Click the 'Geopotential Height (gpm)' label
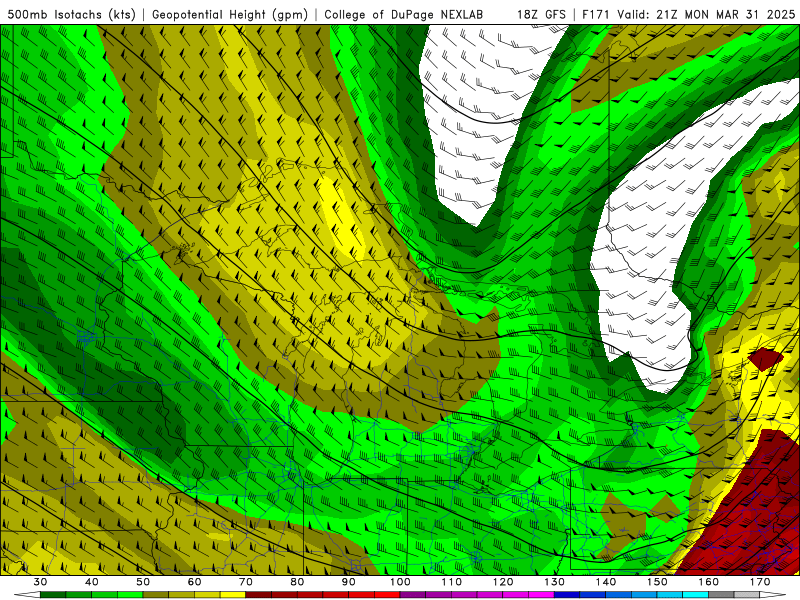Screen dimensions: 800x600 (230, 15)
